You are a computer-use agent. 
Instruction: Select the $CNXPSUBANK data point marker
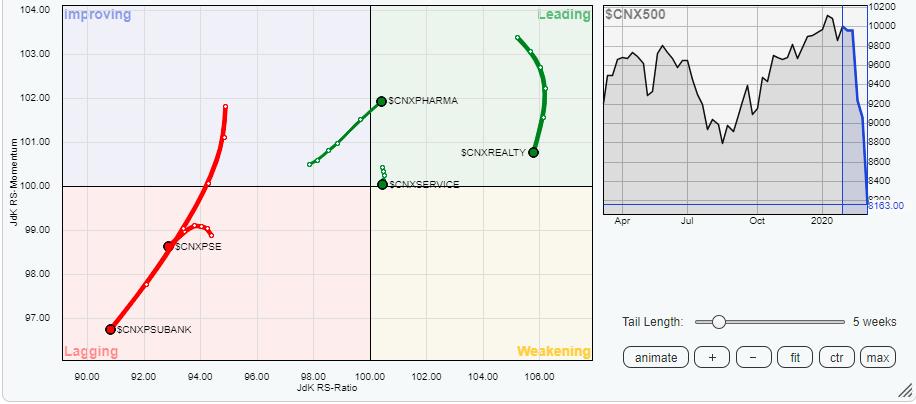click(x=110, y=328)
